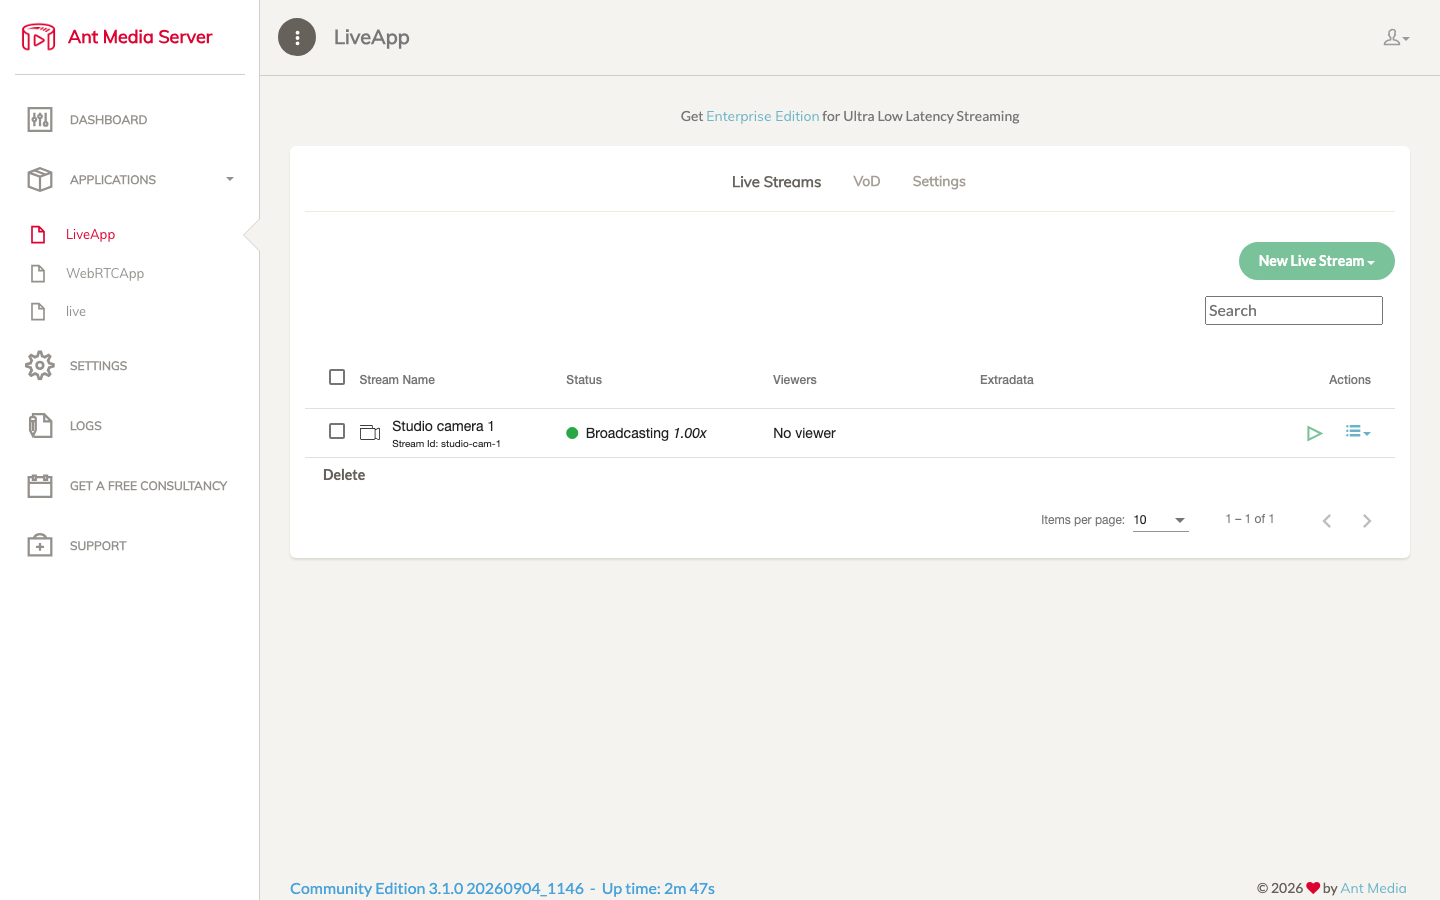1440x900 pixels.
Task: Toggle the select-all streams checkbox
Action: pos(337,377)
